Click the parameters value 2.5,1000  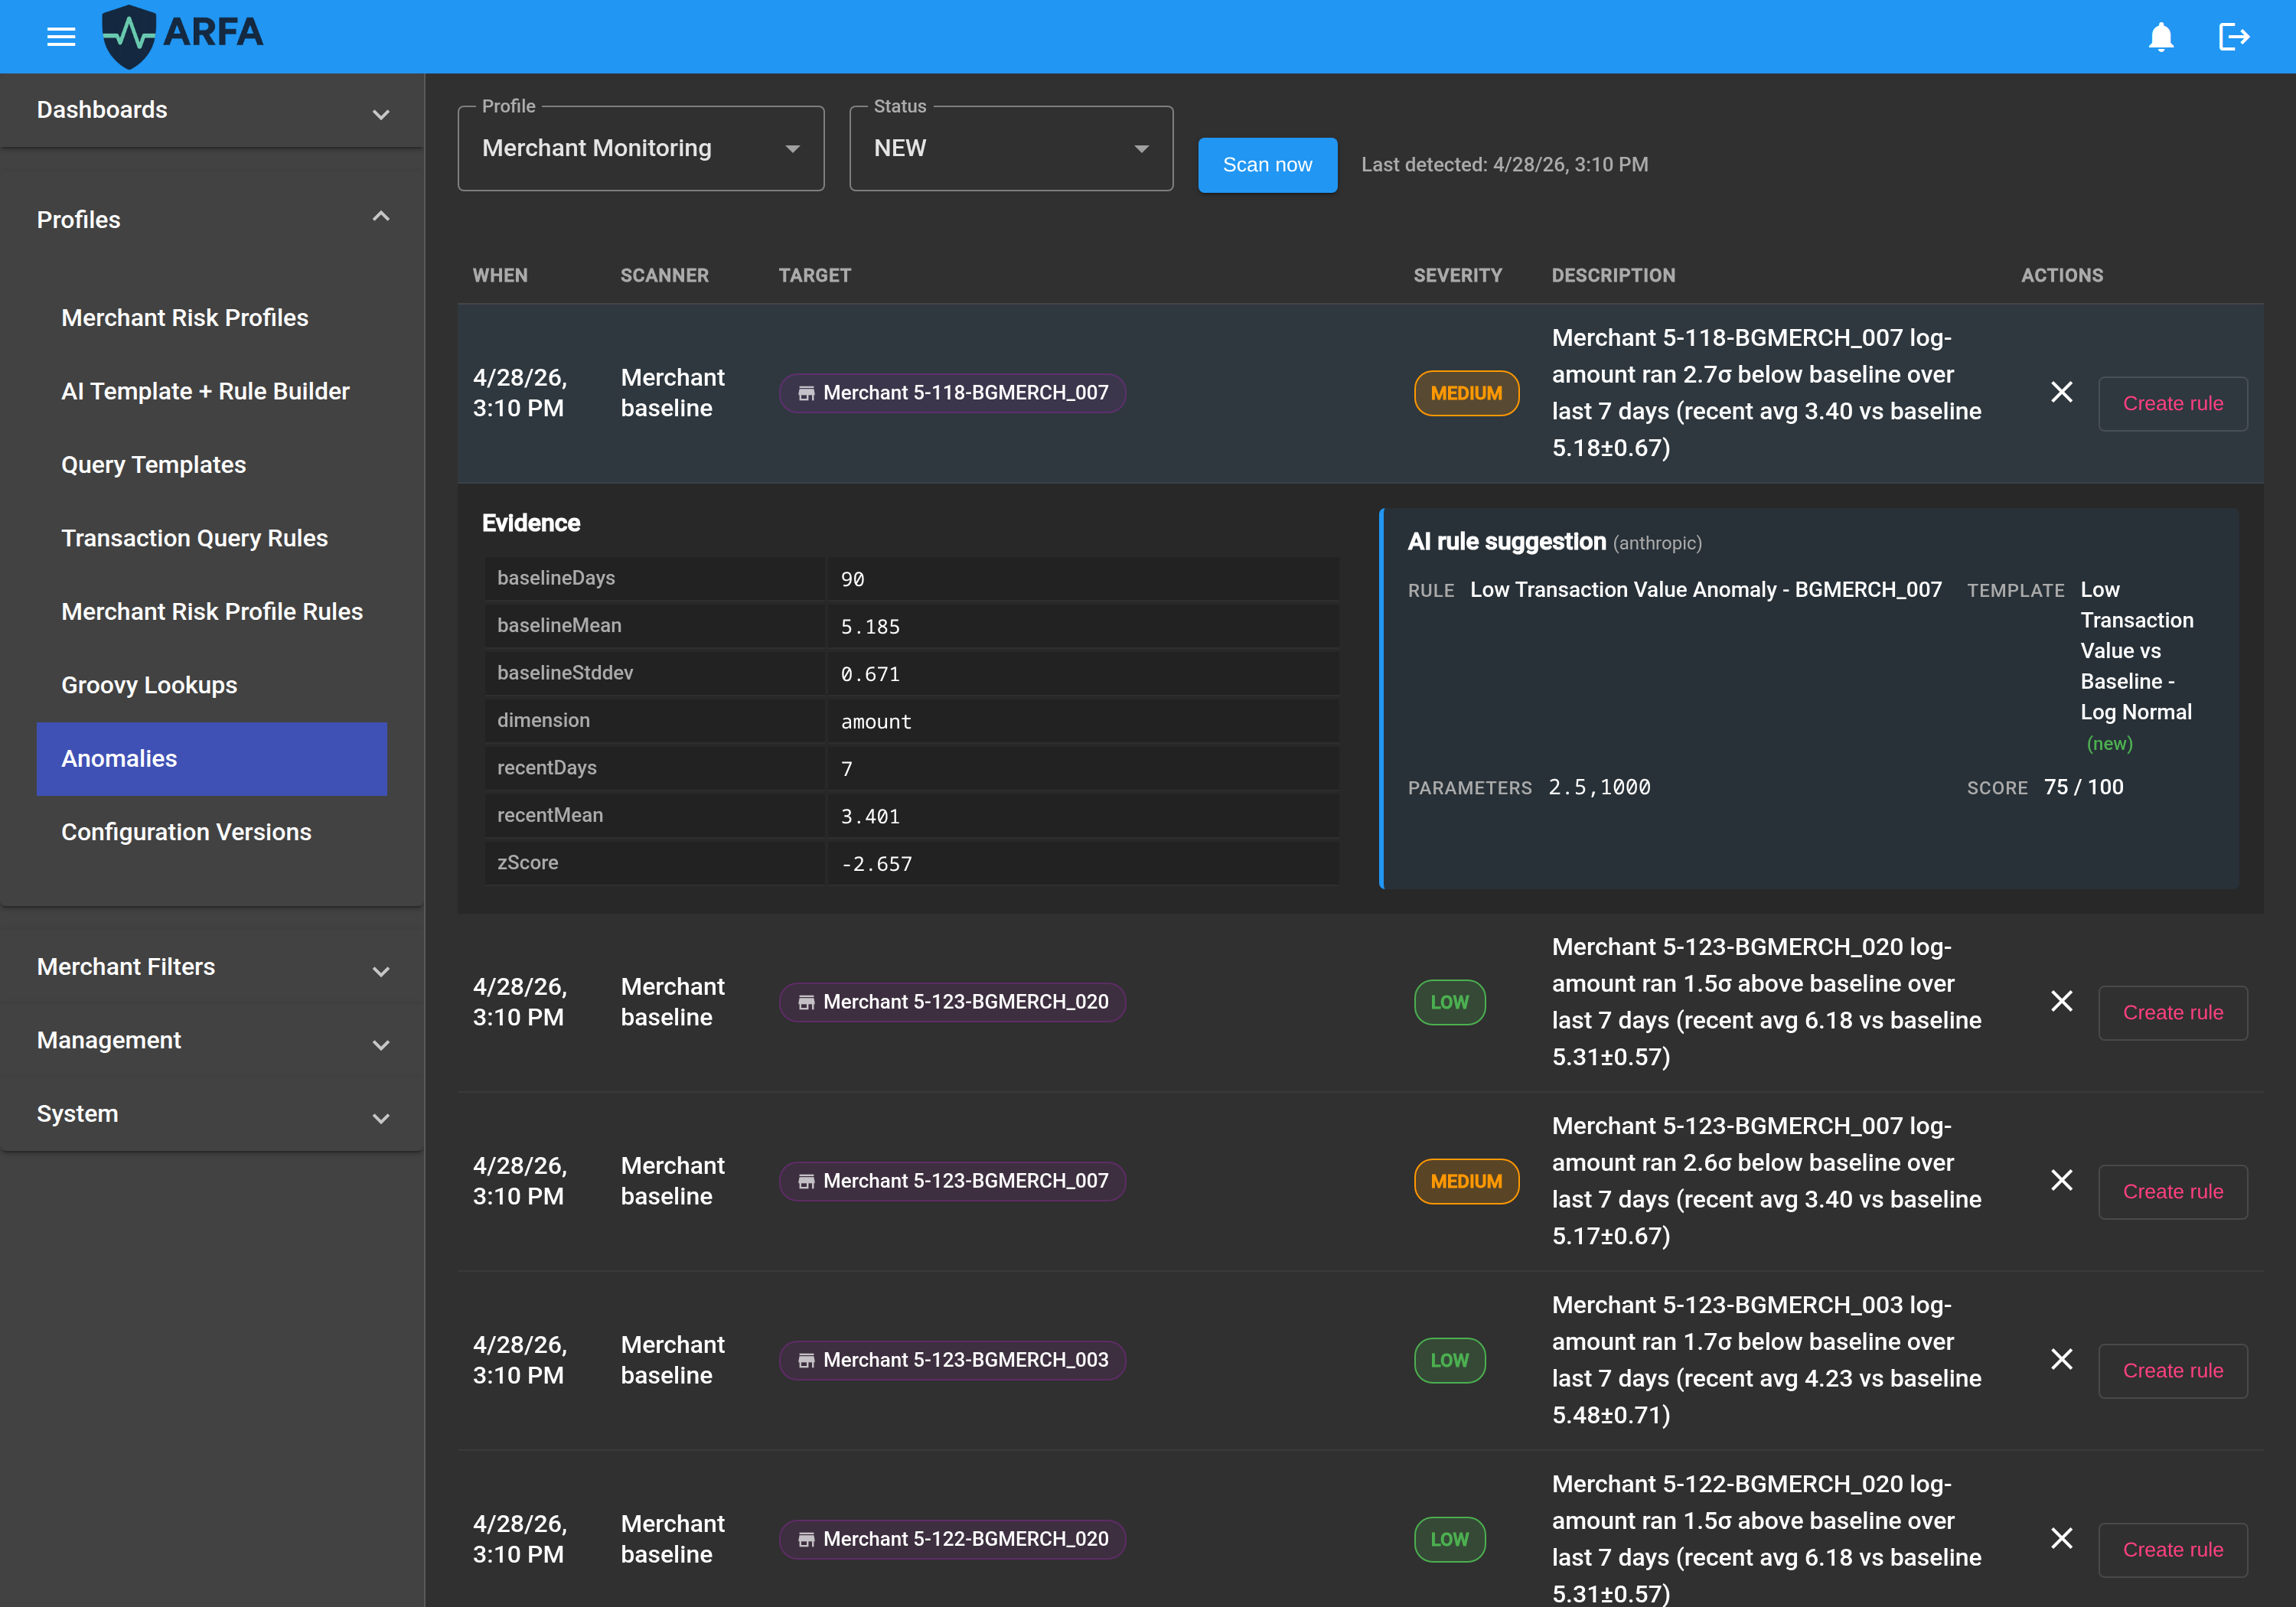pos(1599,788)
